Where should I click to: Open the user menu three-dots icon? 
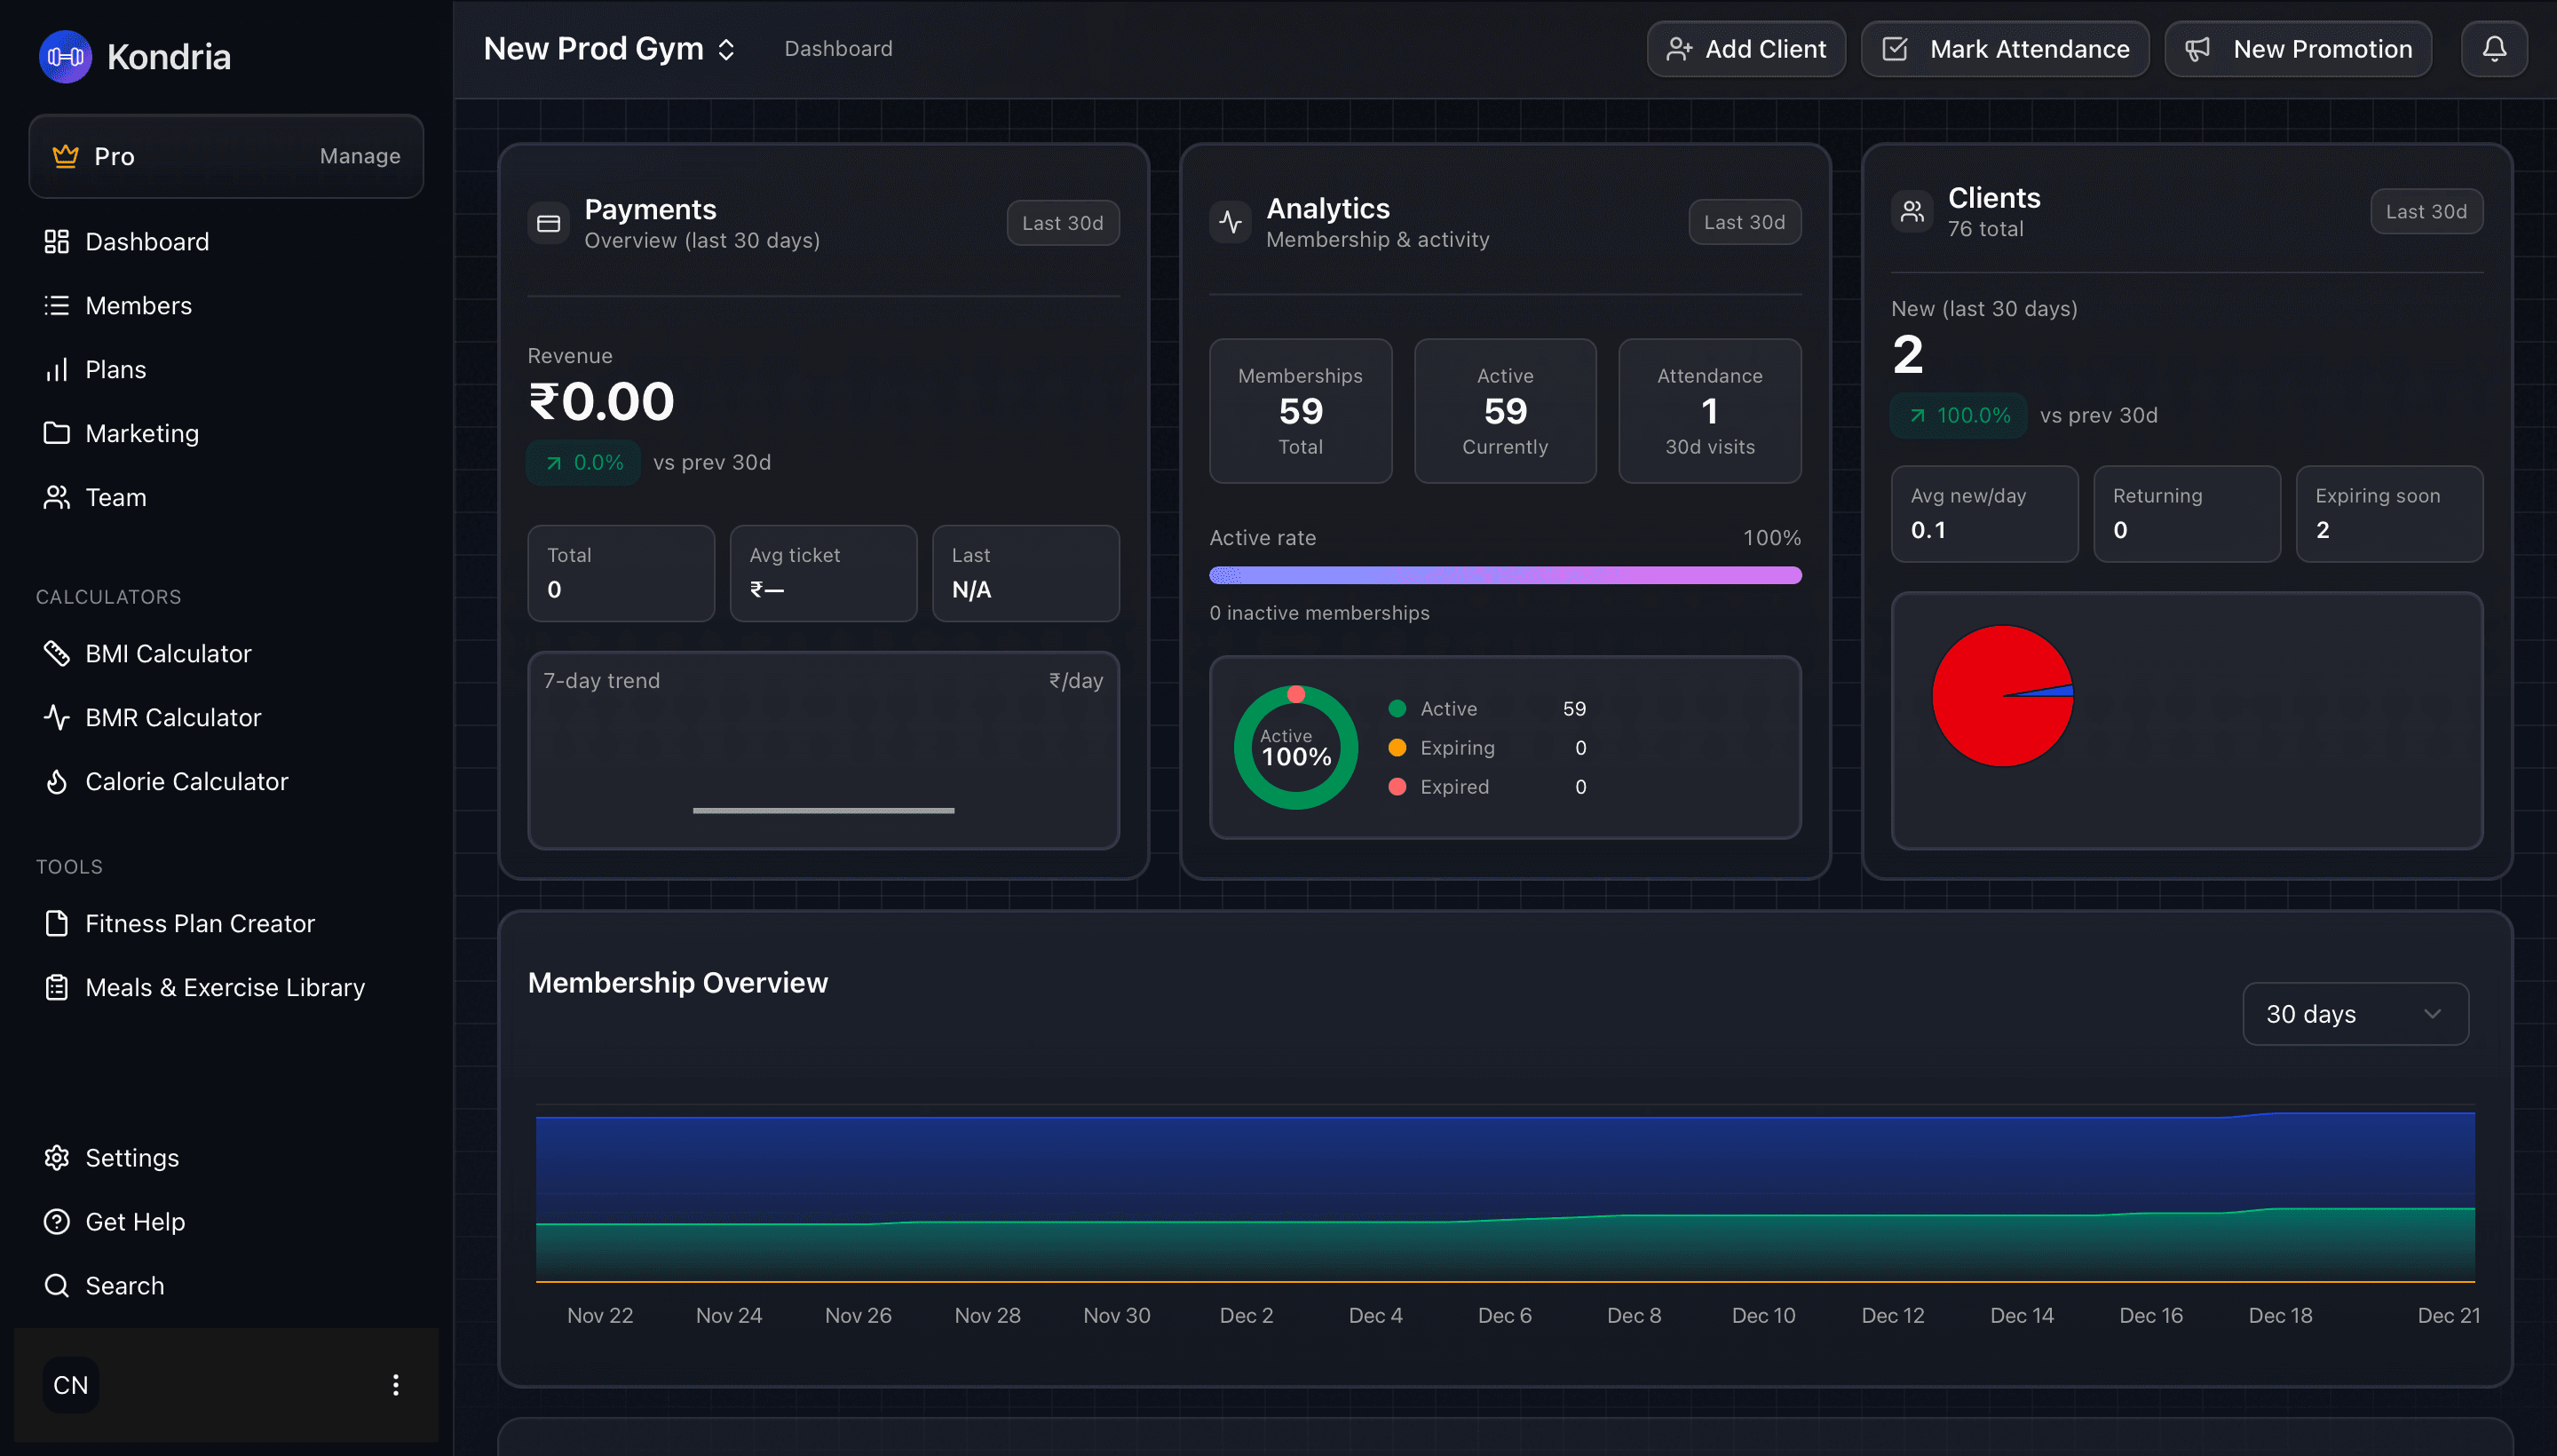396,1385
